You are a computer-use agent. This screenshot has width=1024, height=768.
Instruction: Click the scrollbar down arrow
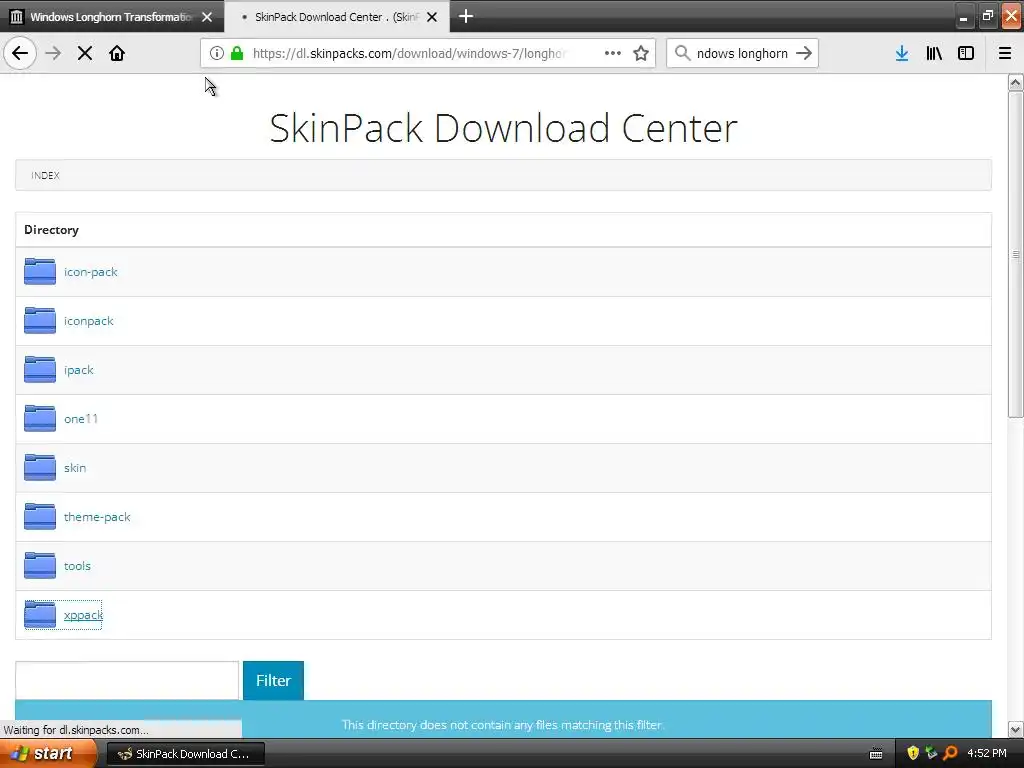coord(1015,729)
